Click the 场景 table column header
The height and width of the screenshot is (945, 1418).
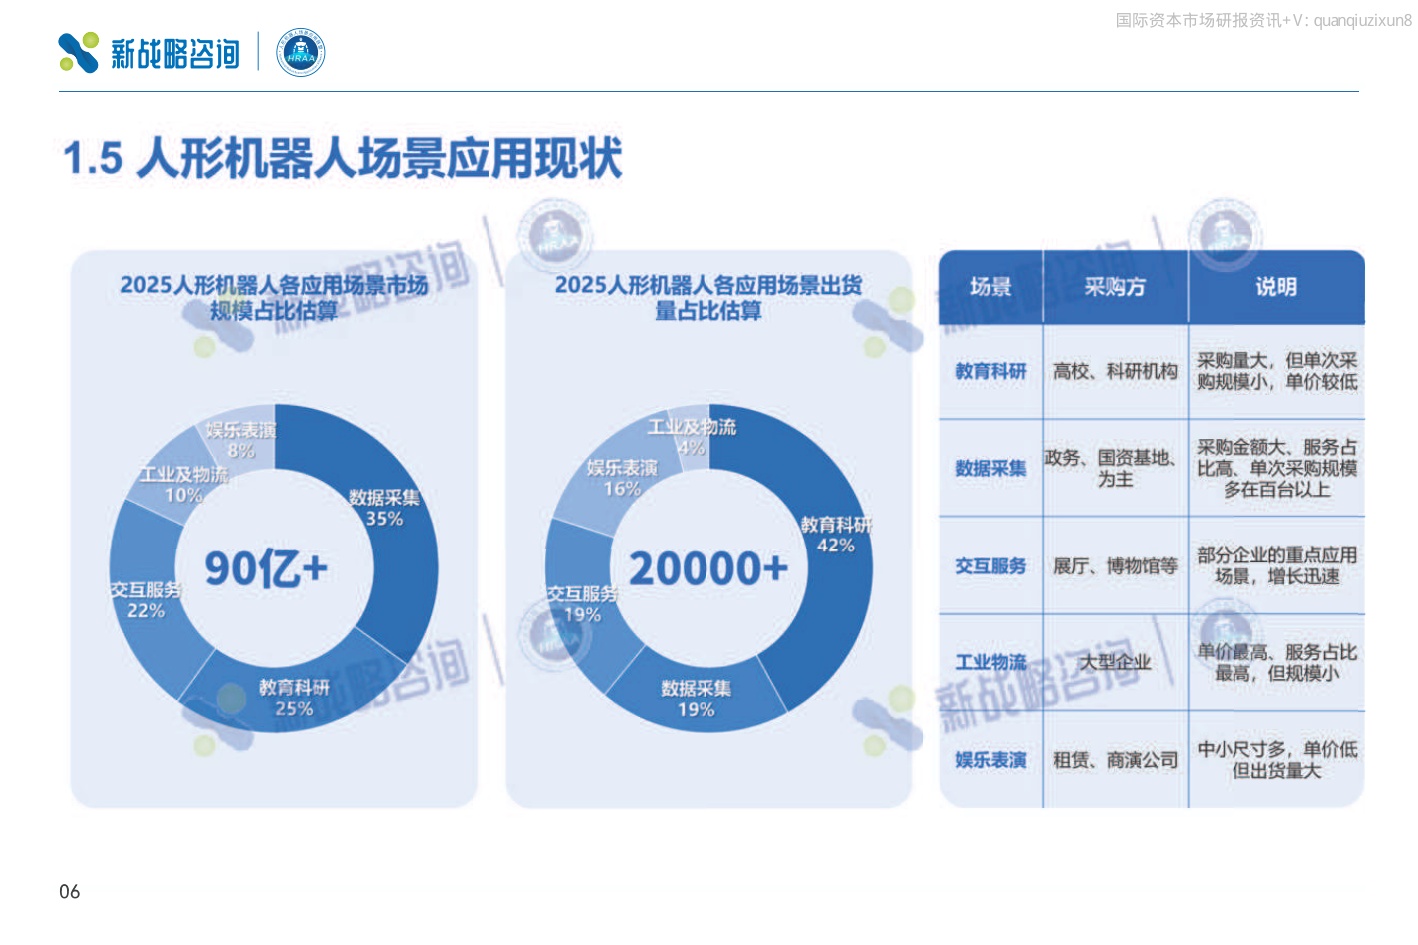coord(991,287)
